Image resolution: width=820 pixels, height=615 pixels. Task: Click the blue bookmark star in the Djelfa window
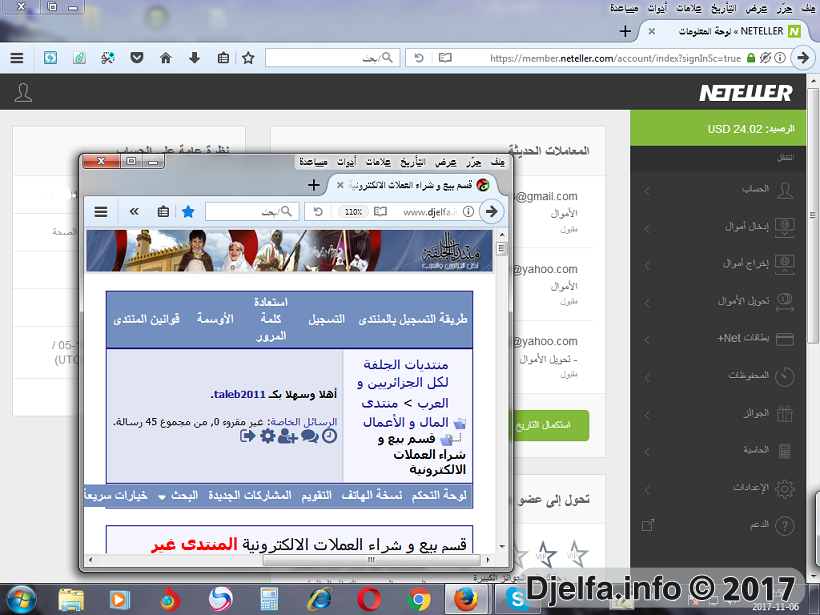188,211
